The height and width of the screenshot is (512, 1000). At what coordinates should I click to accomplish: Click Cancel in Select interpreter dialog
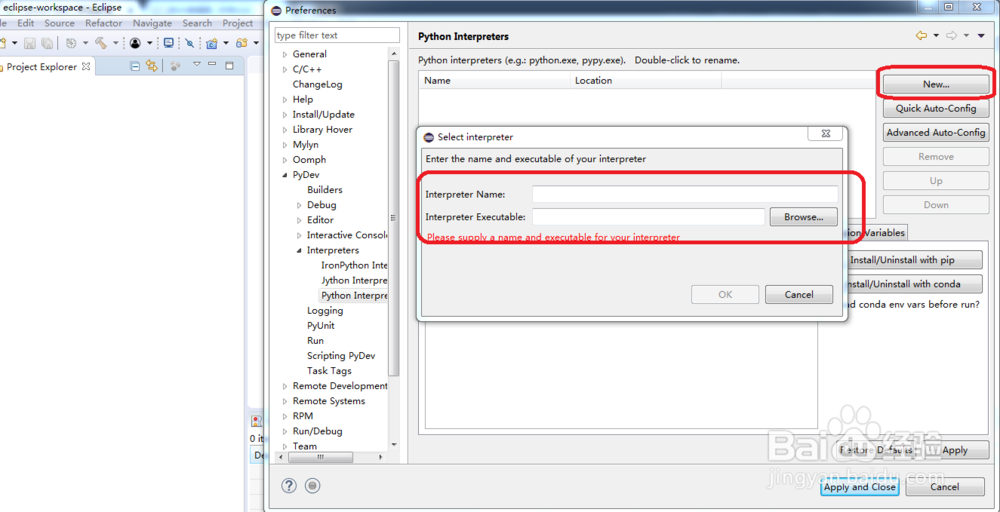[x=798, y=295]
